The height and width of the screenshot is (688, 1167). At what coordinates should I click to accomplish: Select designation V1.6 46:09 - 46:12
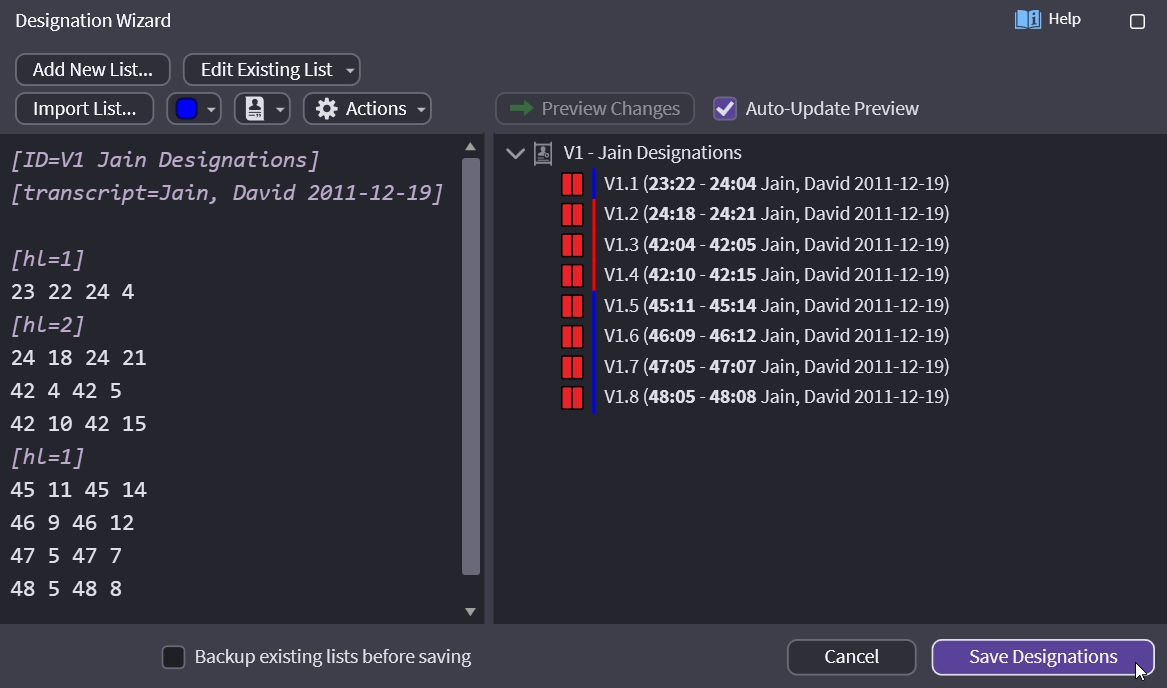point(776,336)
